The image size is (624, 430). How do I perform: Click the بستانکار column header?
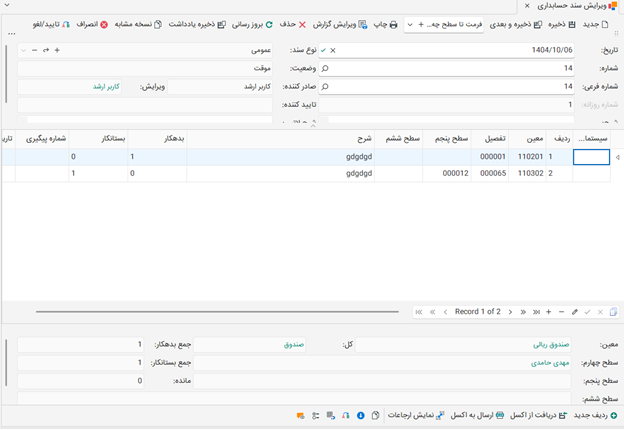pos(98,139)
